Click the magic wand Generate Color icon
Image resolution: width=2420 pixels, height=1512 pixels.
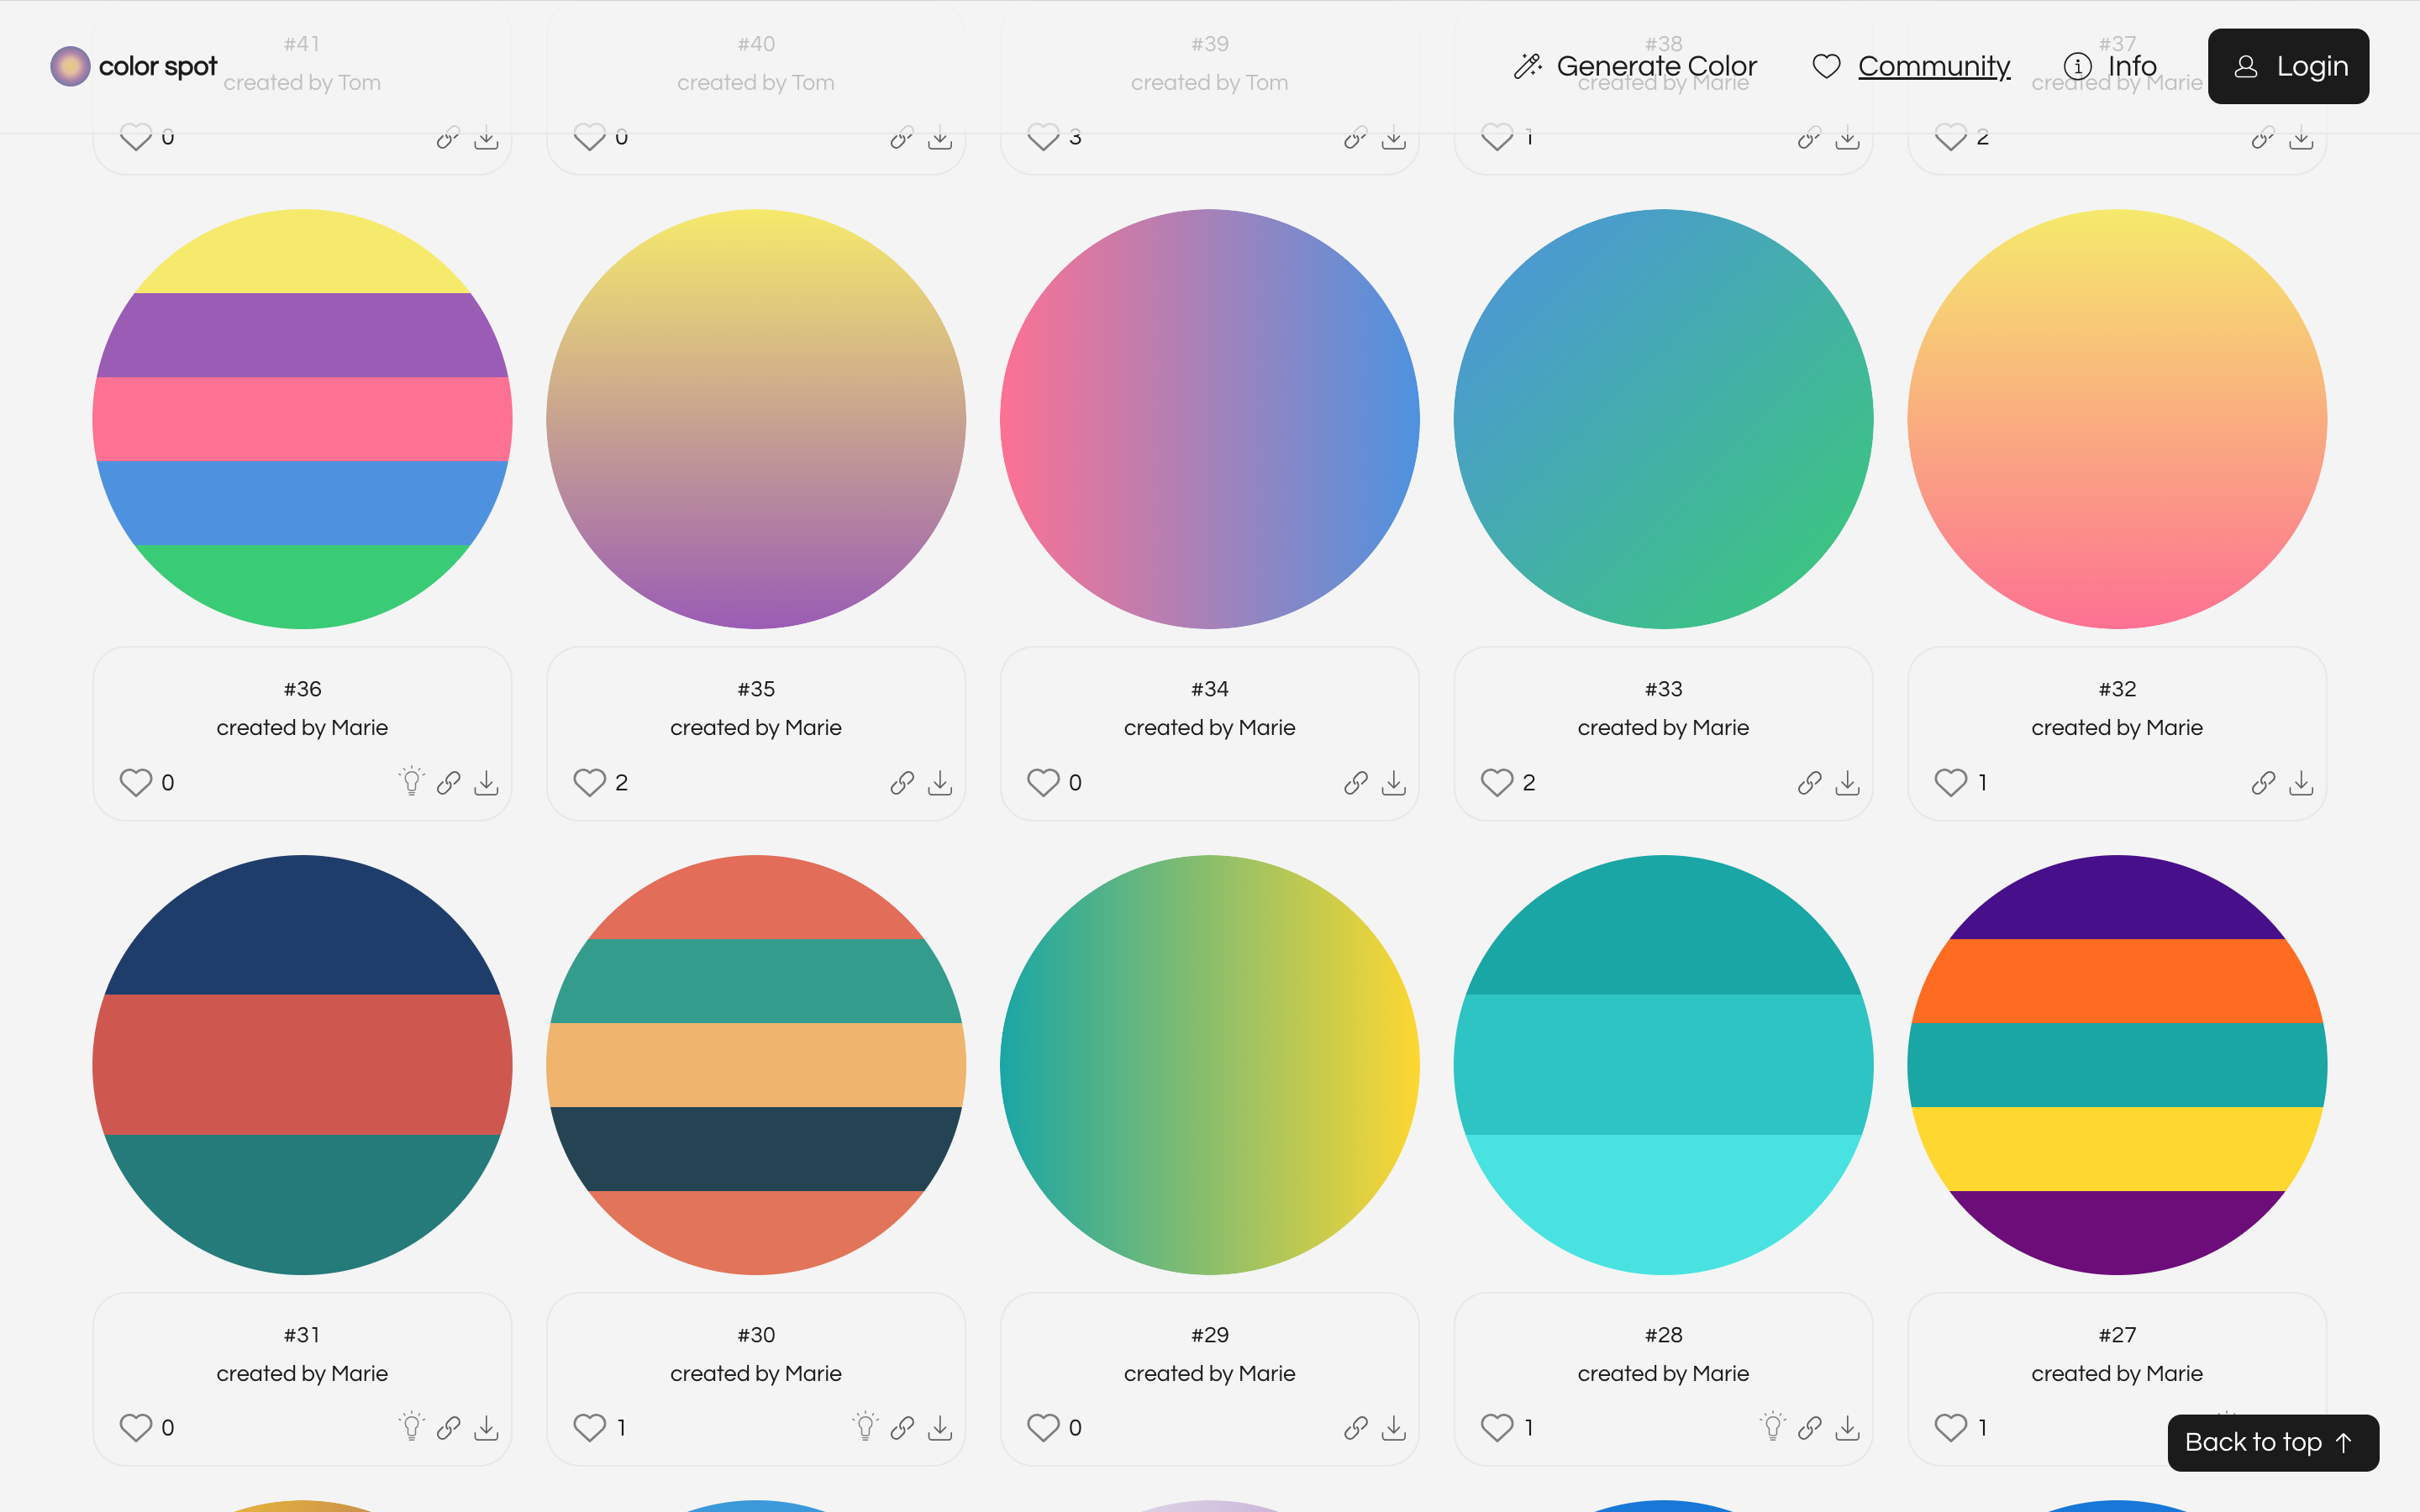(x=1527, y=65)
